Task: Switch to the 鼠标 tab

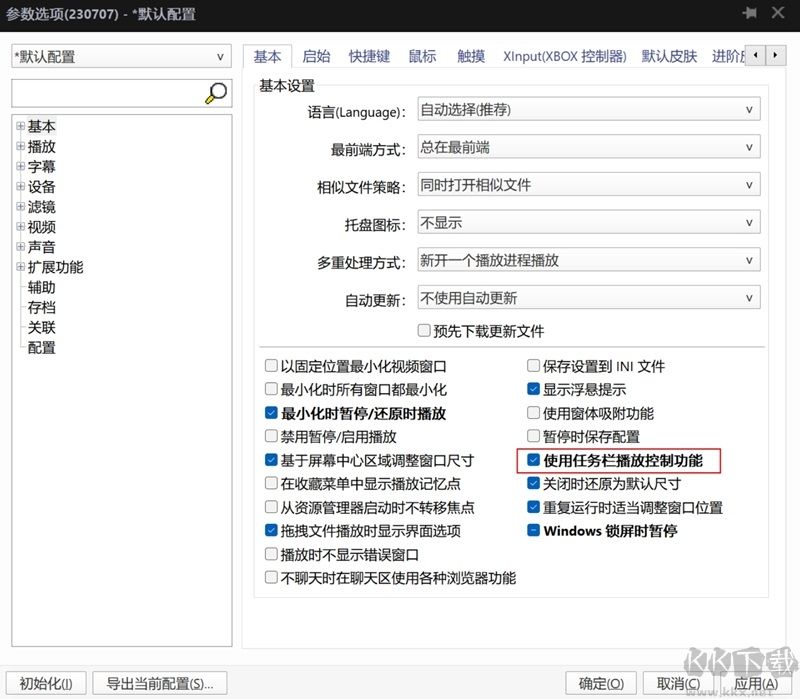Action: pyautogui.click(x=422, y=57)
